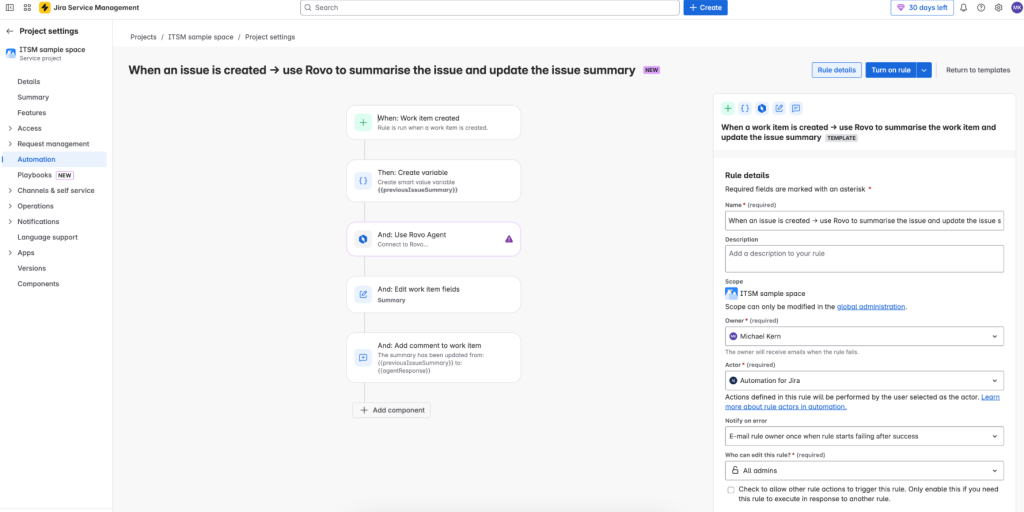
Task: Open Who can edit this rule dropdown
Action: (x=864, y=470)
